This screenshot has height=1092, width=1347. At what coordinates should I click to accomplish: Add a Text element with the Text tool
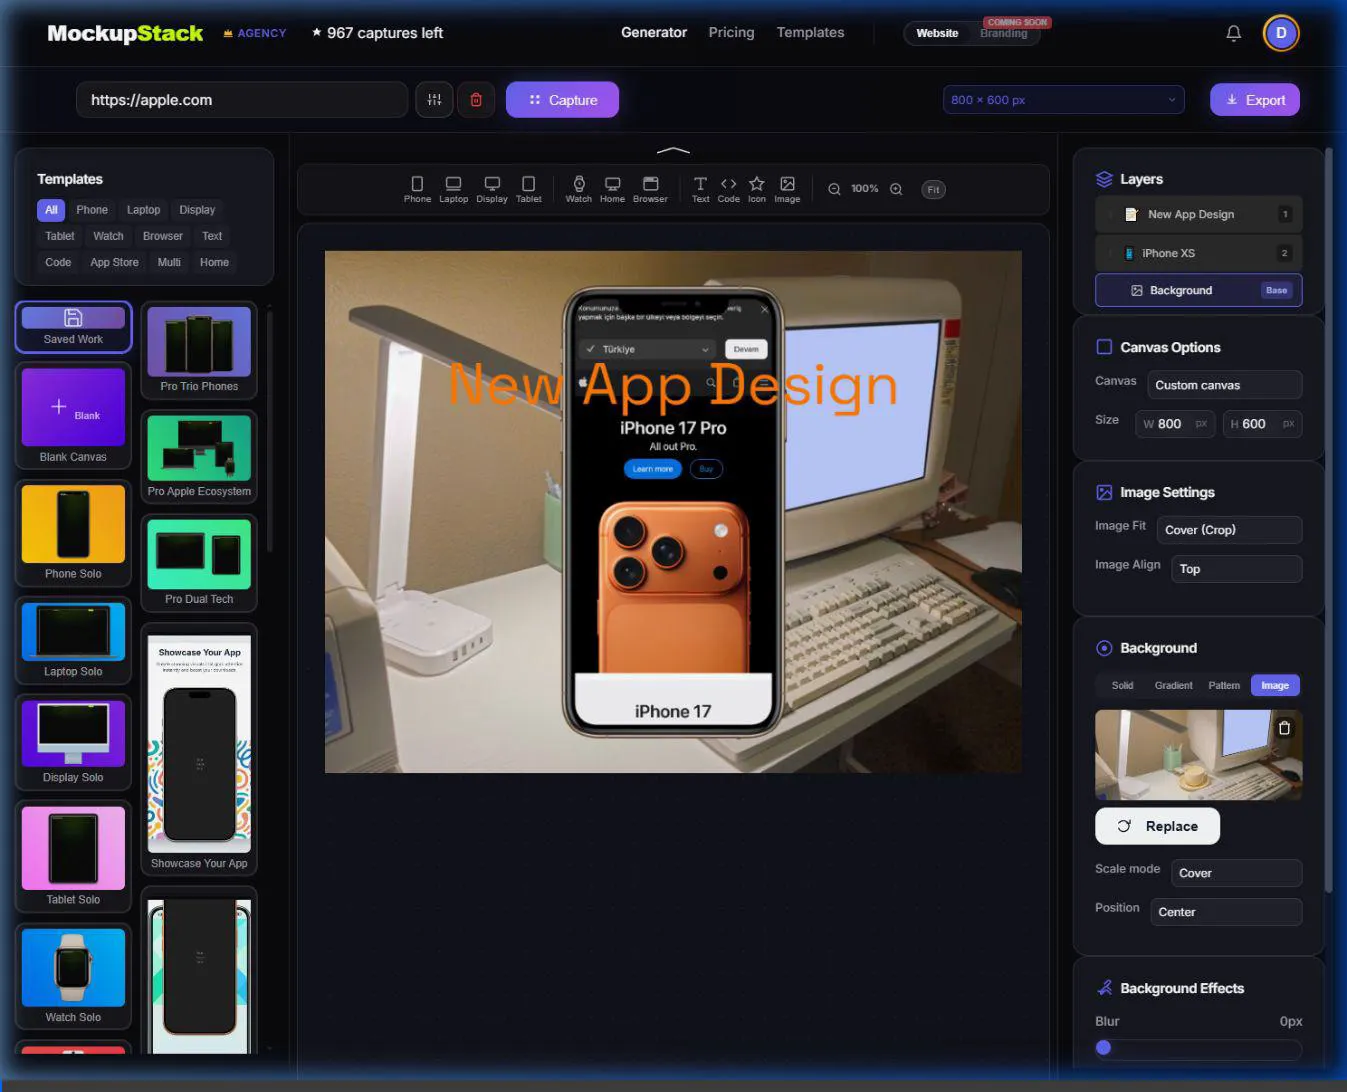700,189
